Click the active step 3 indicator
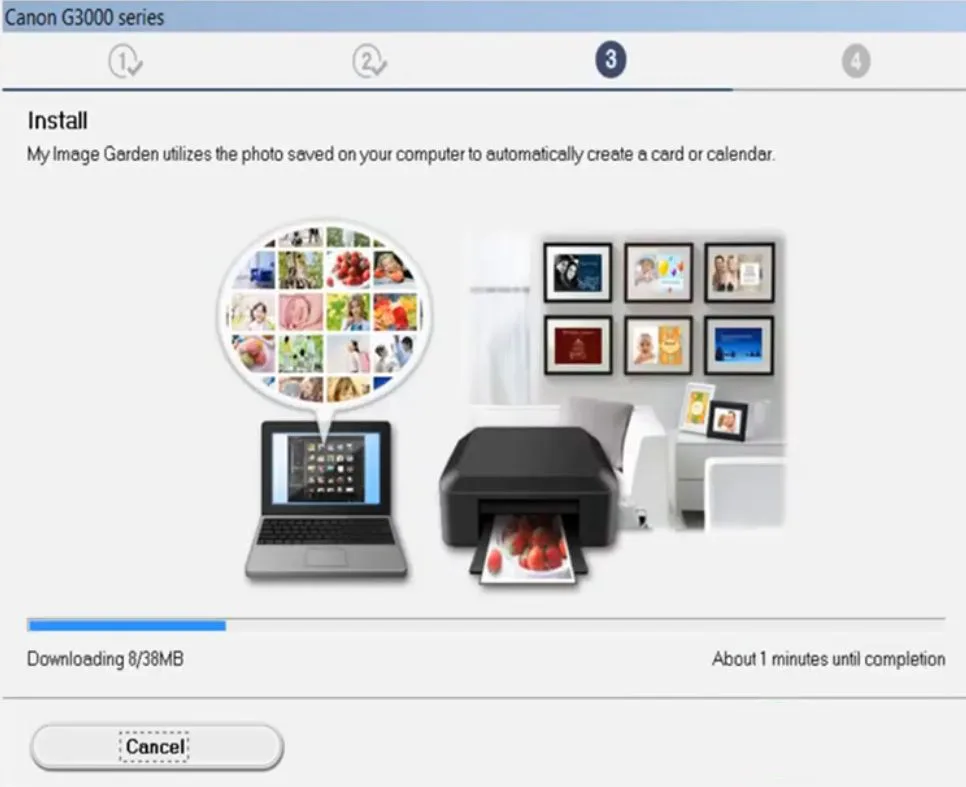 611,60
